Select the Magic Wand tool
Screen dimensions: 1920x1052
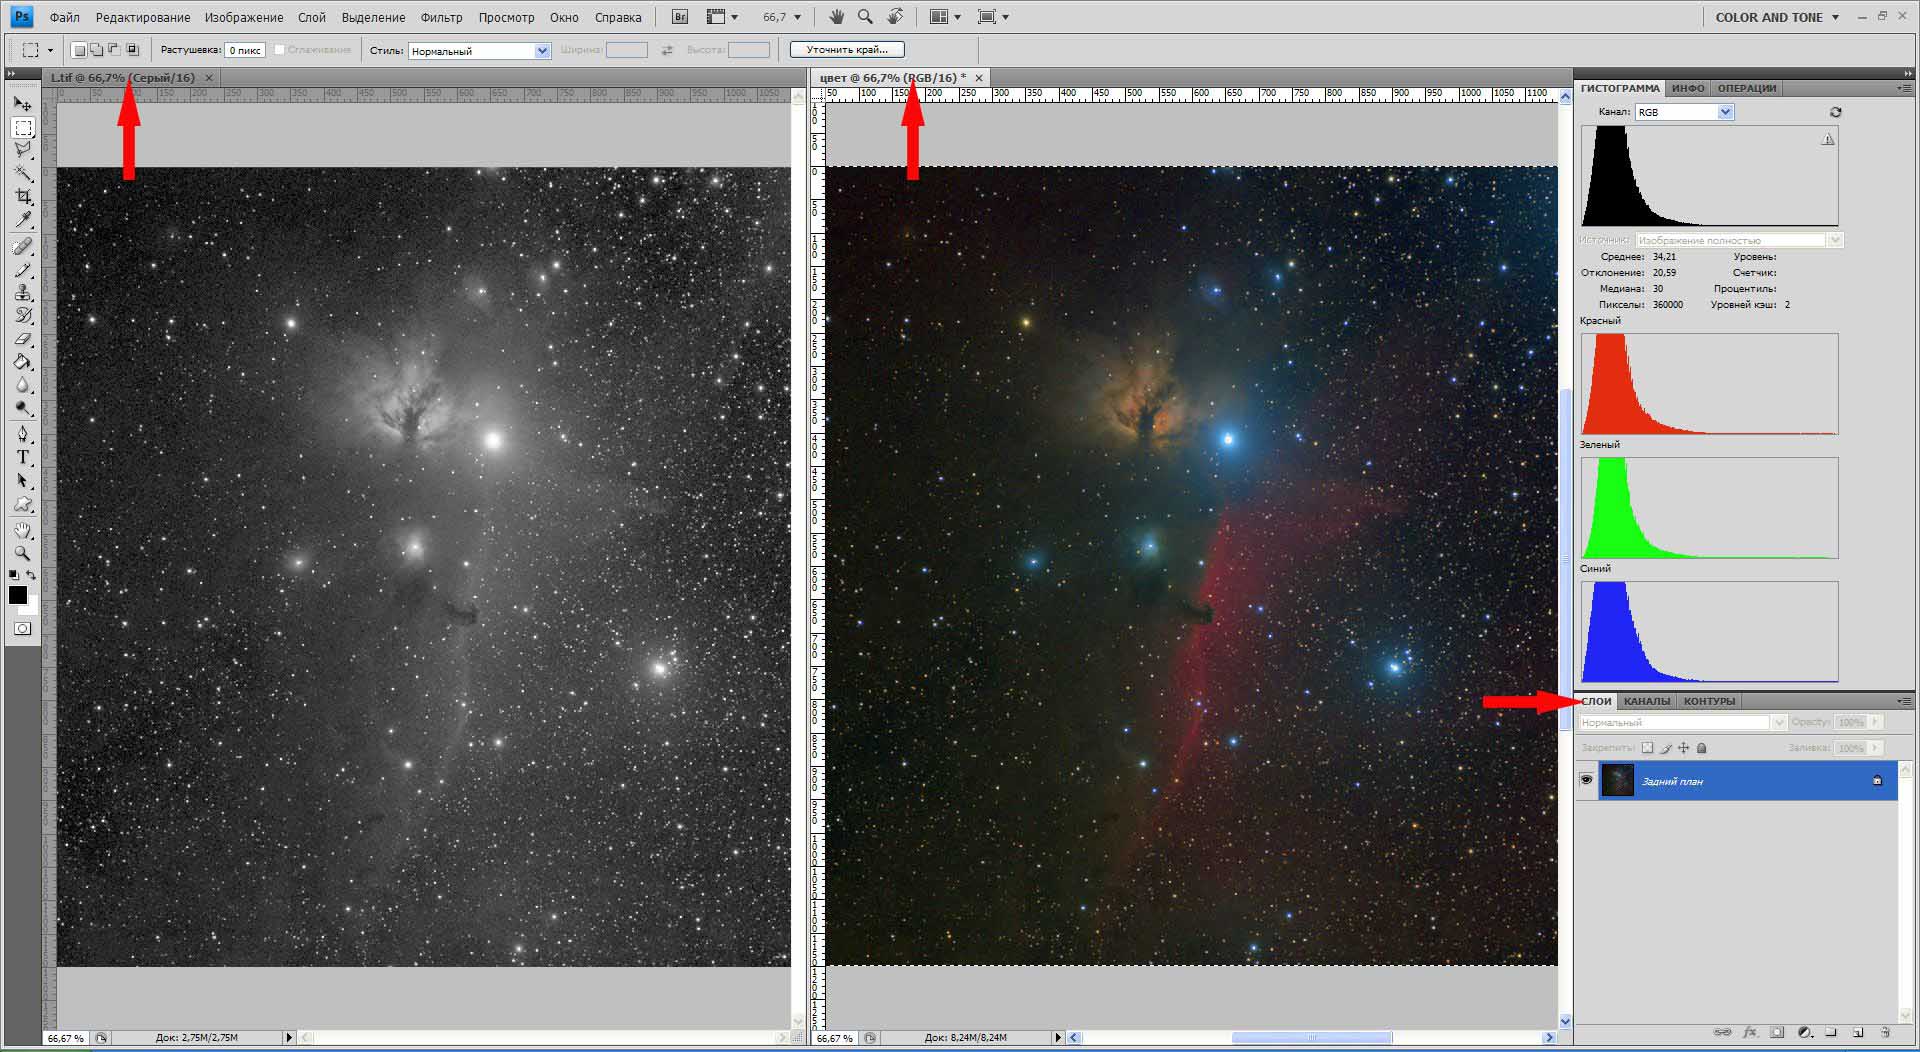[x=22, y=174]
